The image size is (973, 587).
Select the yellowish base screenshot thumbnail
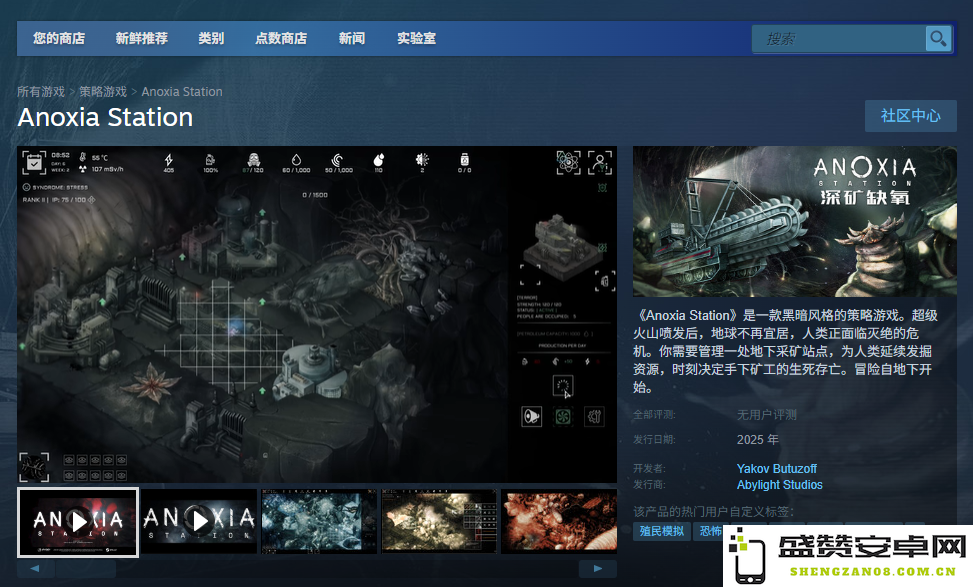tap(439, 521)
